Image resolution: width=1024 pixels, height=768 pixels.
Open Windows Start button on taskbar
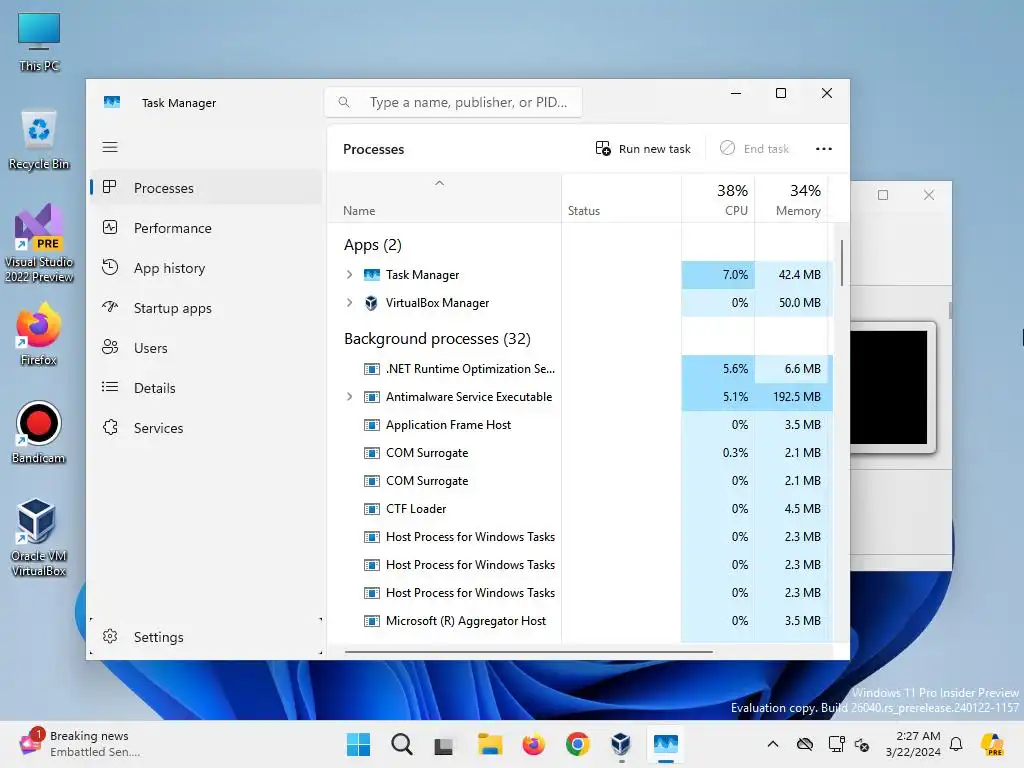358,744
